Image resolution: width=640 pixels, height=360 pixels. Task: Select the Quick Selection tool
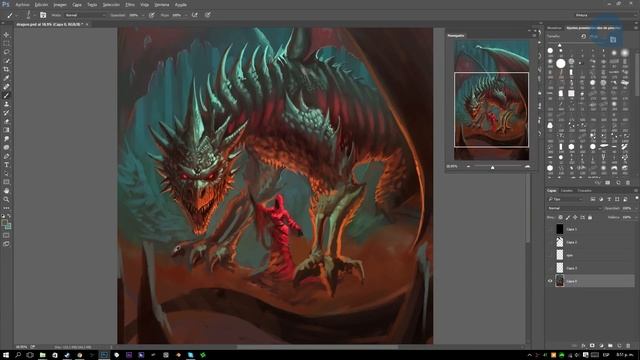(6, 61)
